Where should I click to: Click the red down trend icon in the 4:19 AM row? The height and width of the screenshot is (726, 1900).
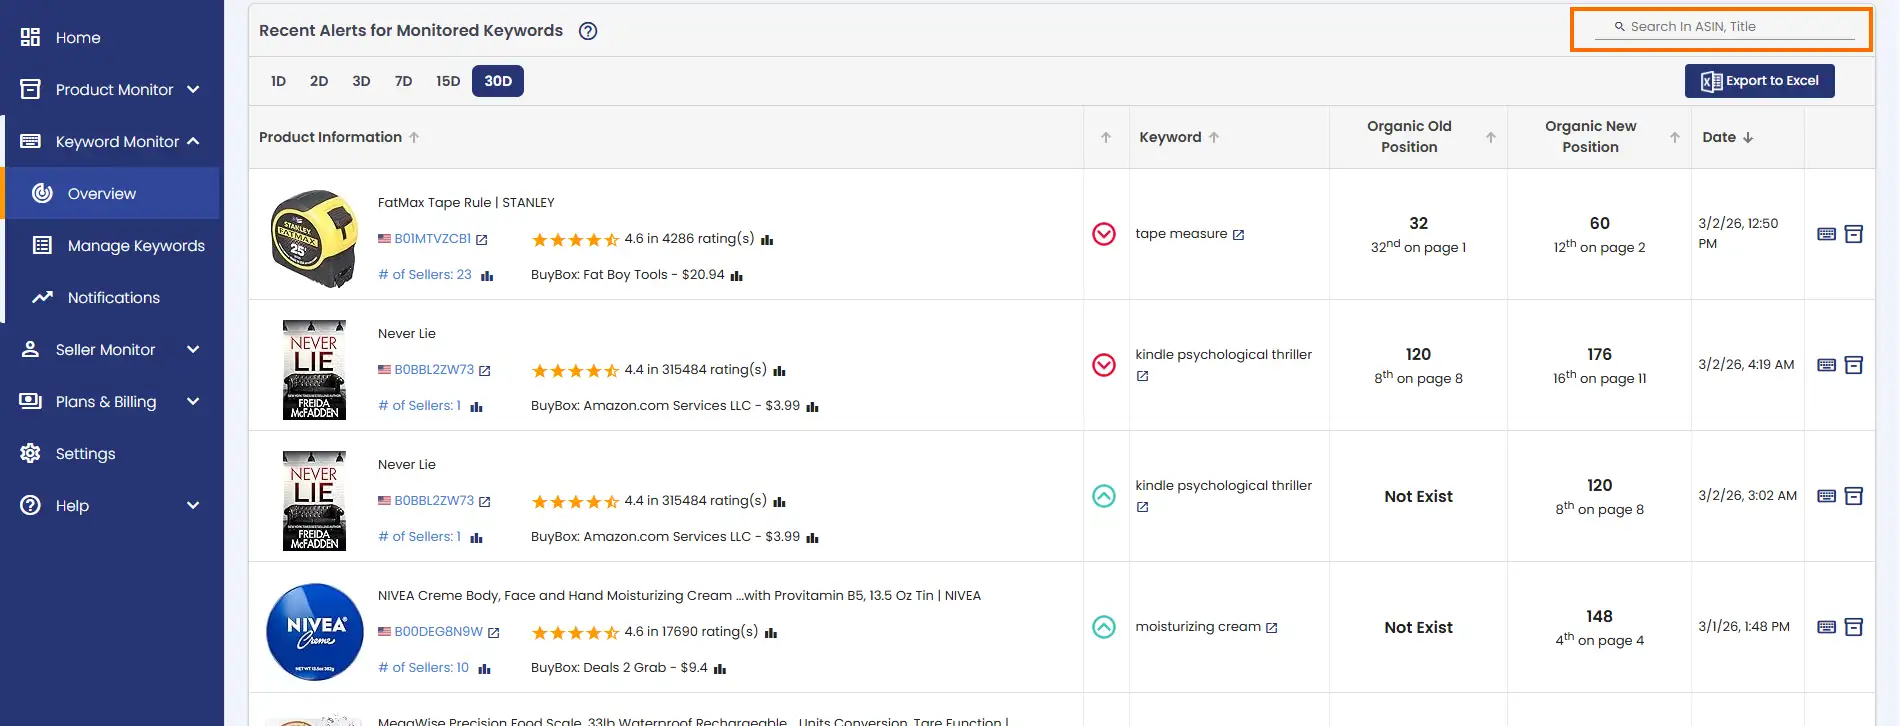point(1104,365)
